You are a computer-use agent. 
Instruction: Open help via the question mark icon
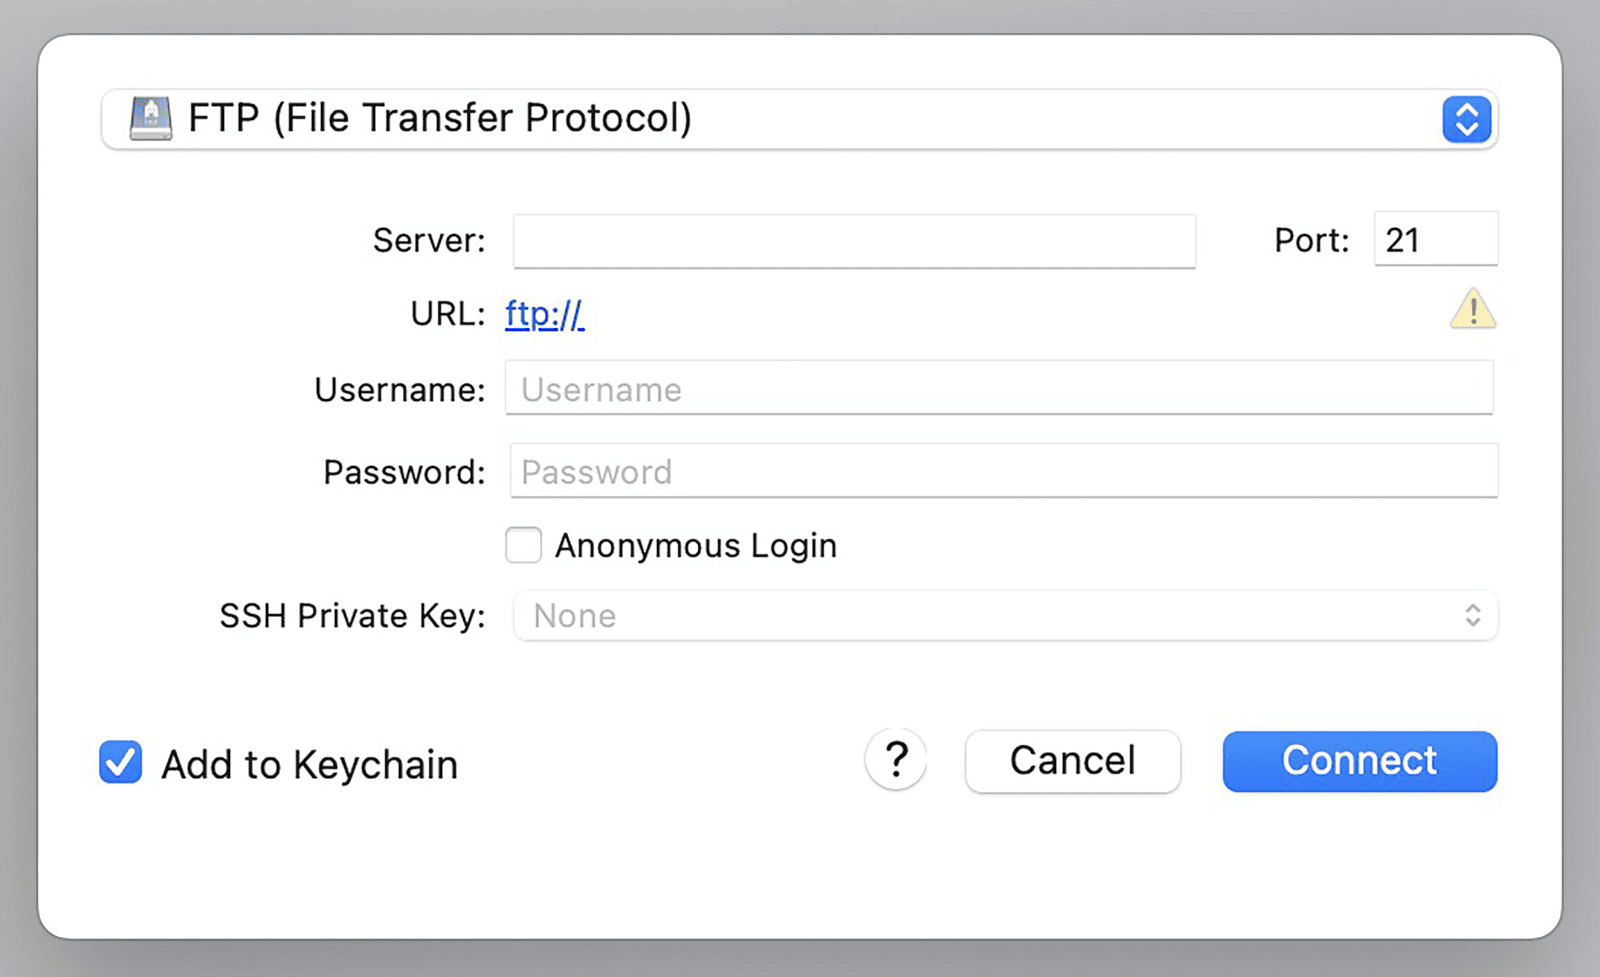[x=895, y=760]
